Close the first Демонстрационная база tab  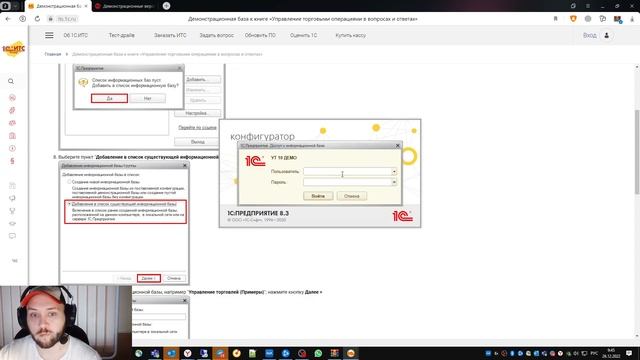[x=86, y=6]
